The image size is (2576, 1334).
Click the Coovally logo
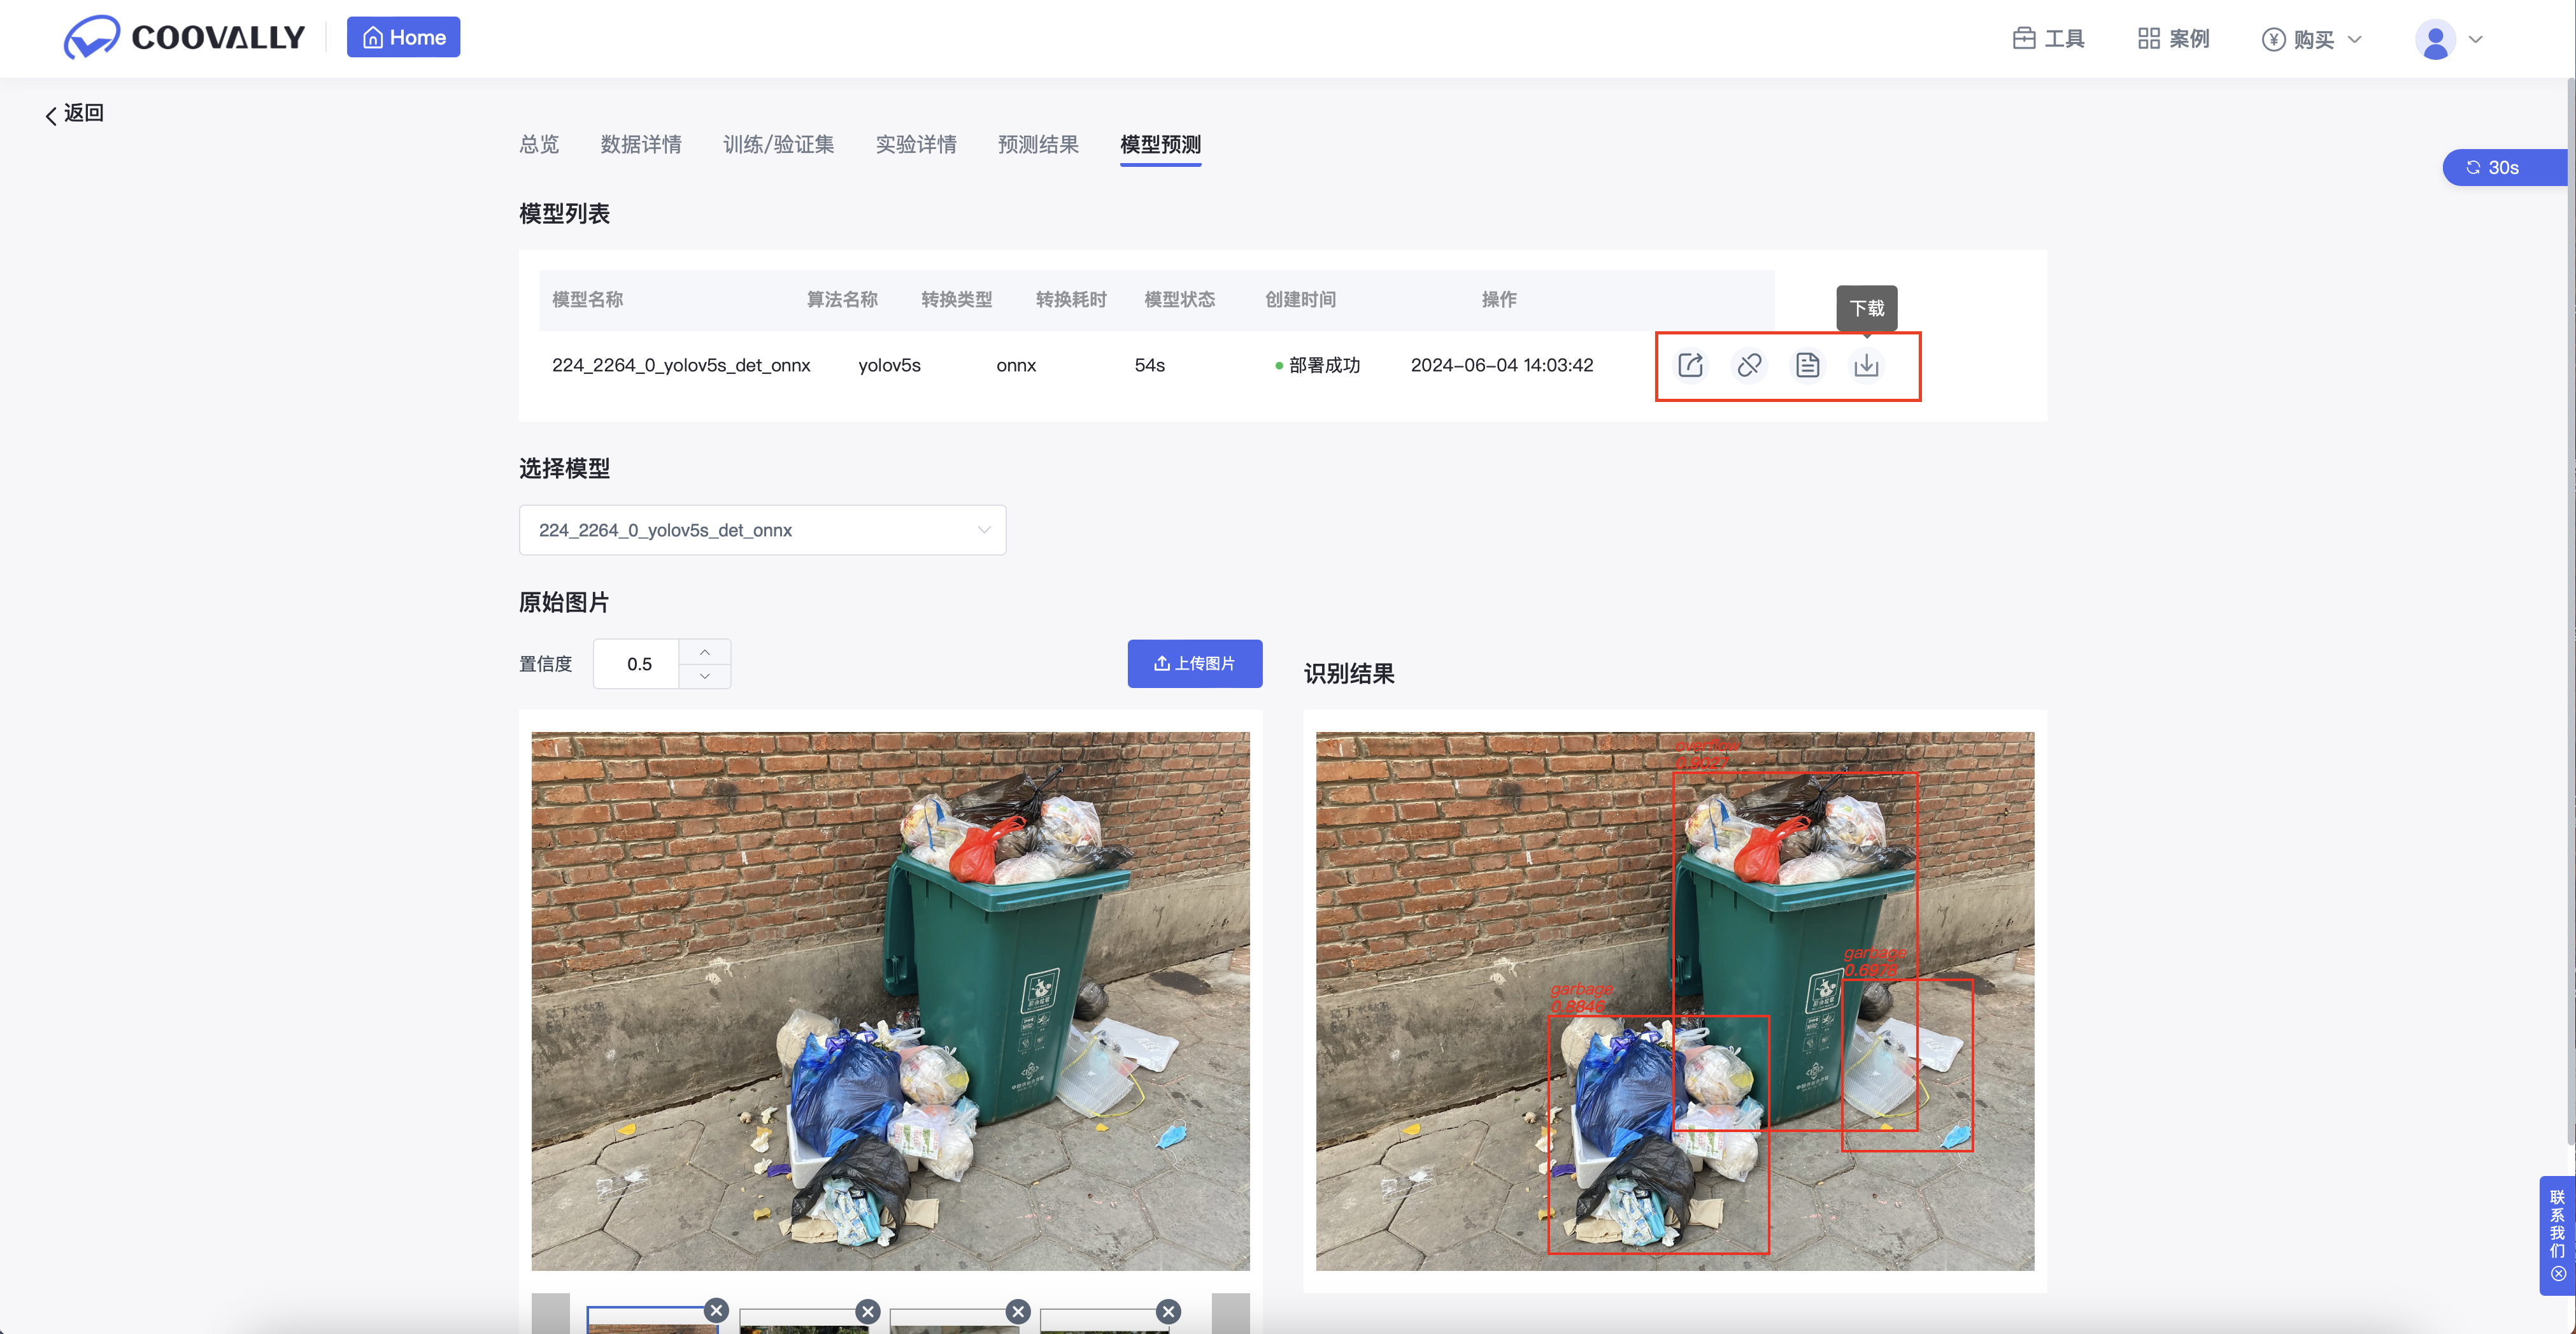coord(185,38)
